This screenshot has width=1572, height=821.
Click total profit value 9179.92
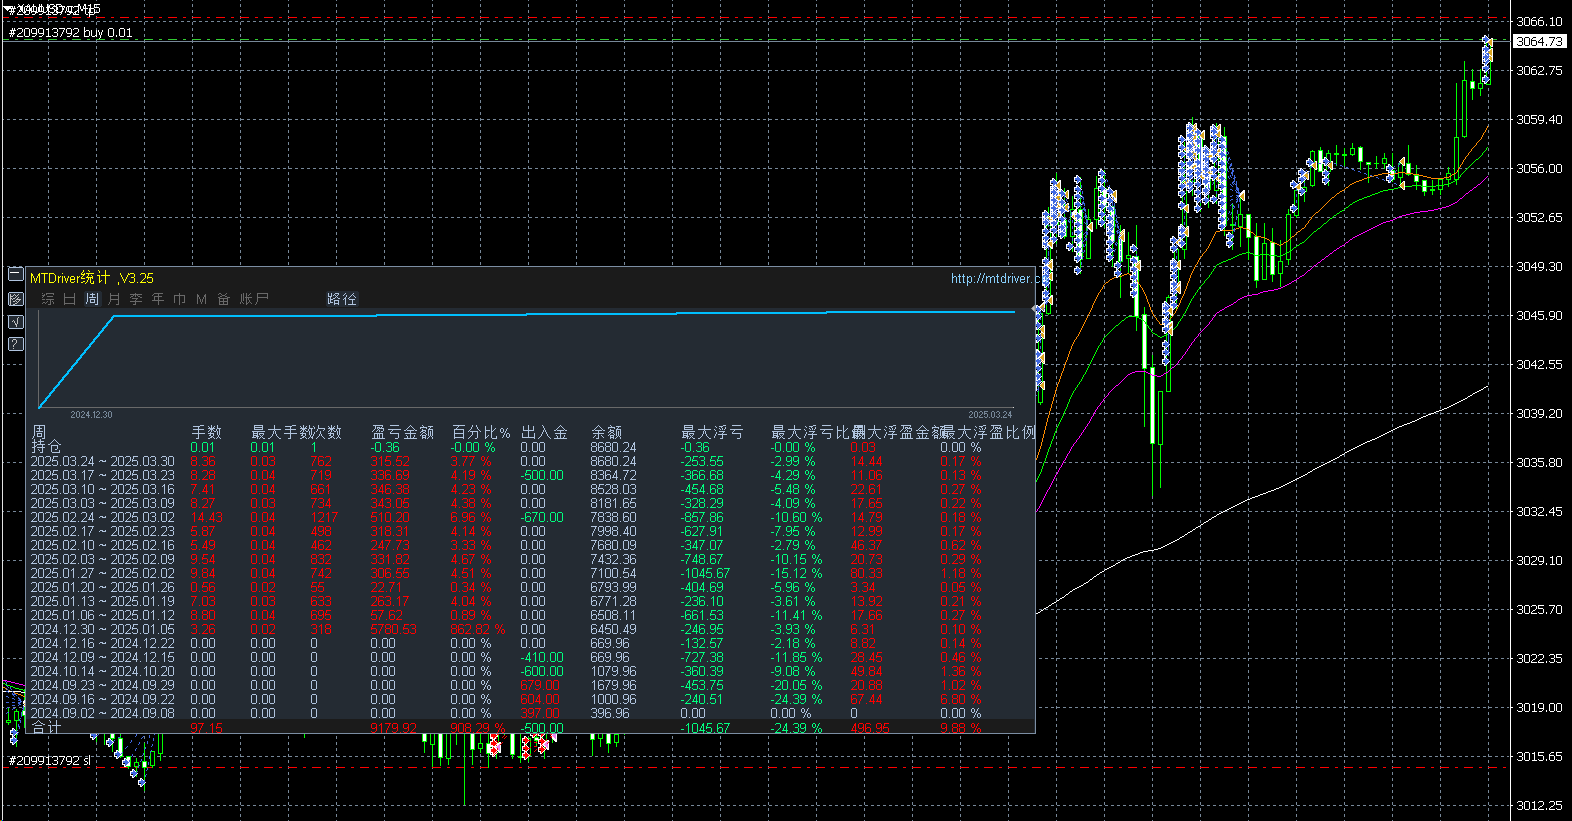(393, 728)
